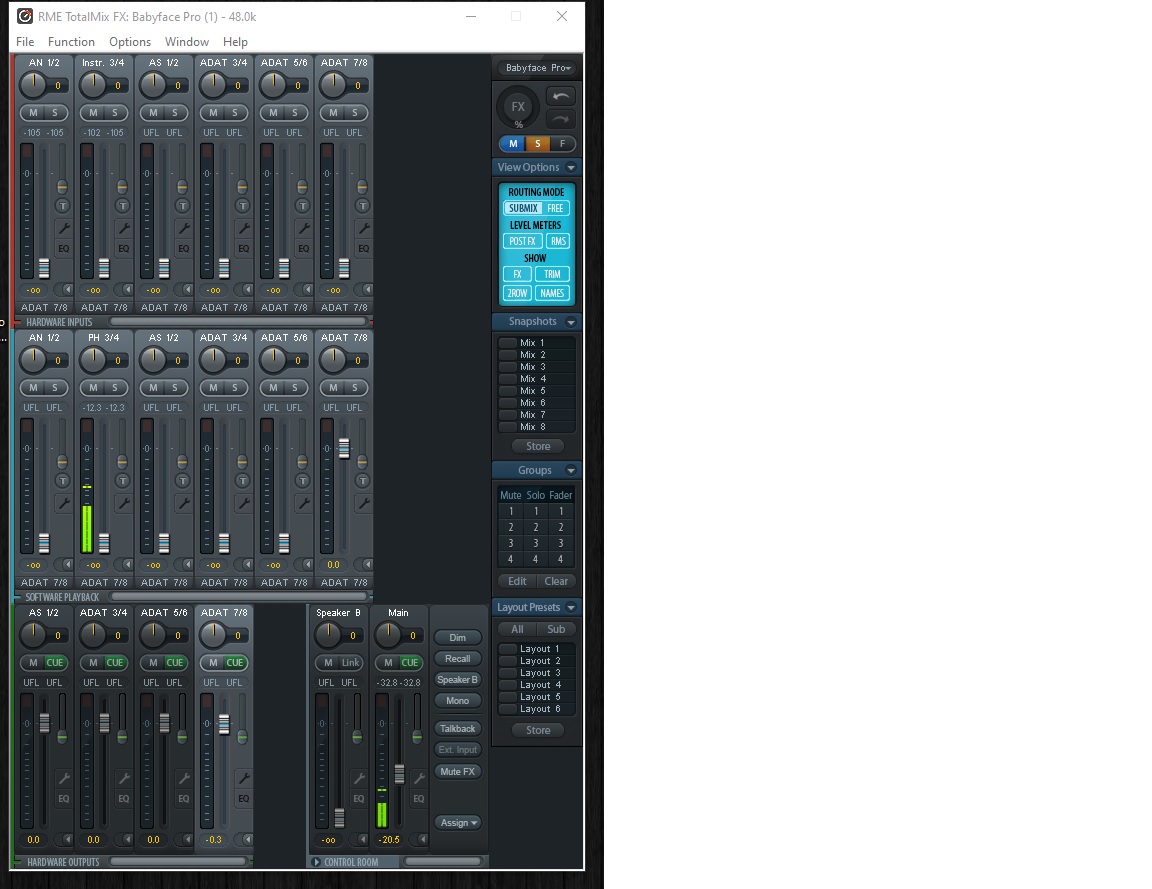
Task: Click the TotalMix app icon in title bar
Action: [x=25, y=16]
